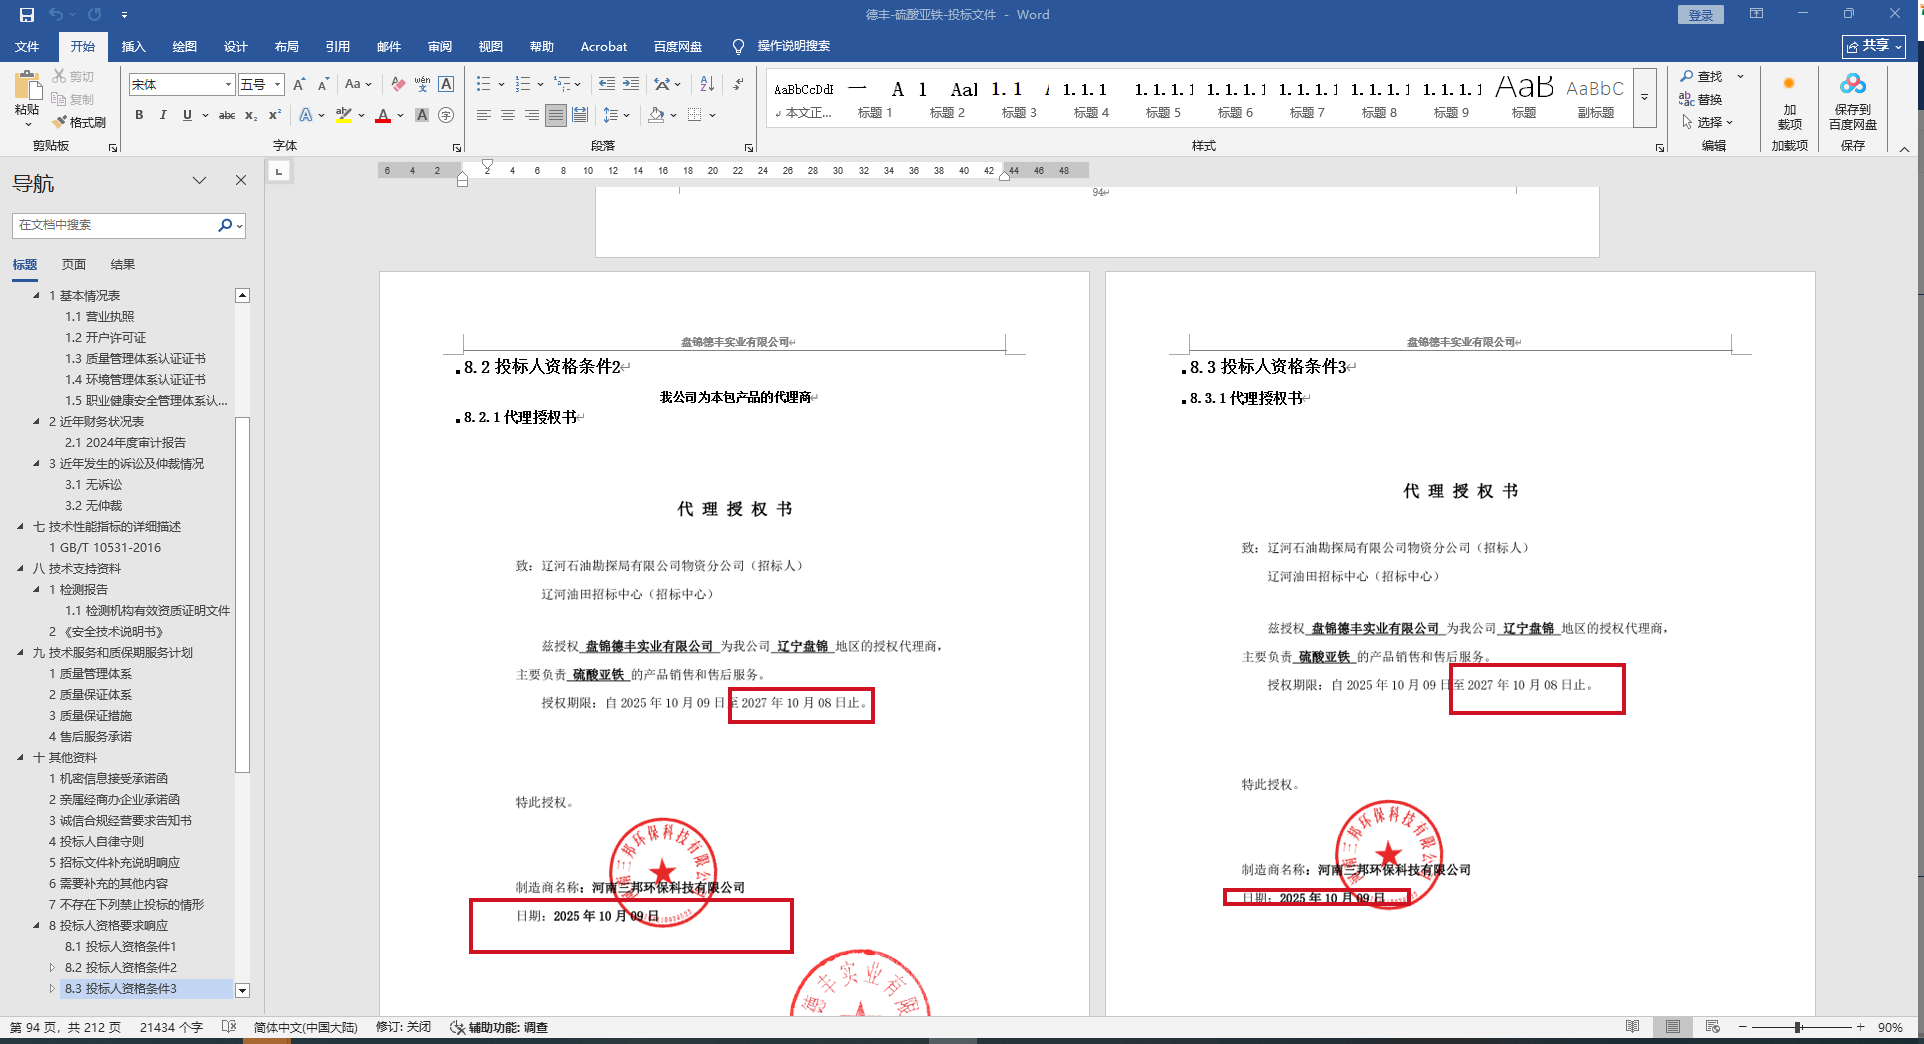The height and width of the screenshot is (1044, 1924).
Task: Open Replace (替换) in the editing group
Action: coord(1702,99)
